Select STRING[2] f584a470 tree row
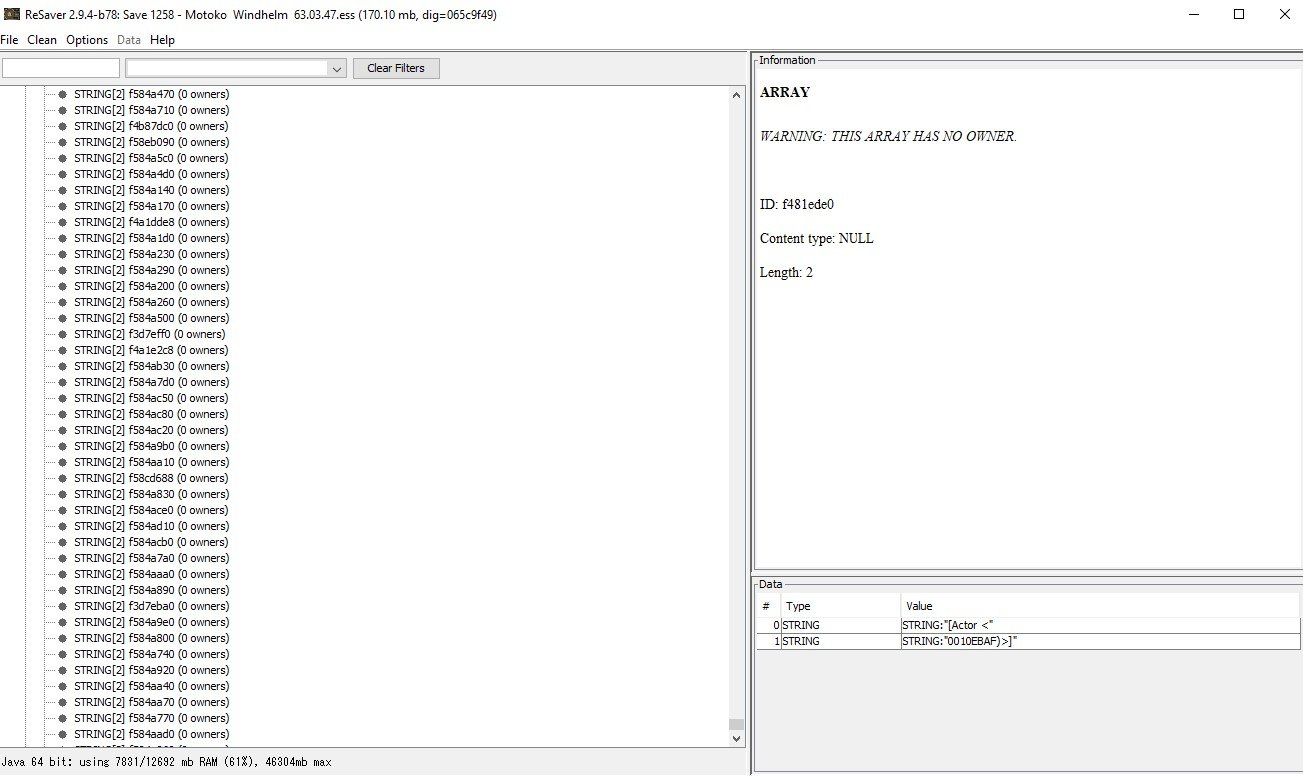1303x776 pixels. pos(150,94)
